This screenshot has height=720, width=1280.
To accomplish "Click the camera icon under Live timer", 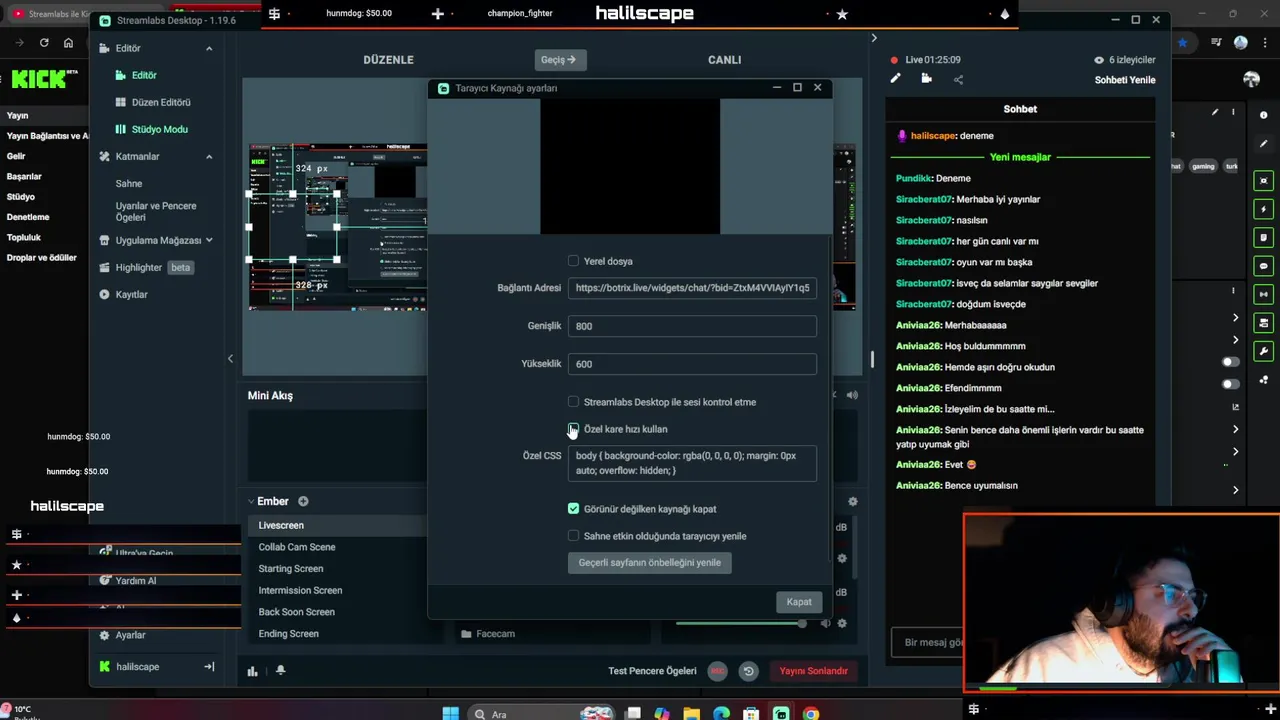I will coord(927,79).
